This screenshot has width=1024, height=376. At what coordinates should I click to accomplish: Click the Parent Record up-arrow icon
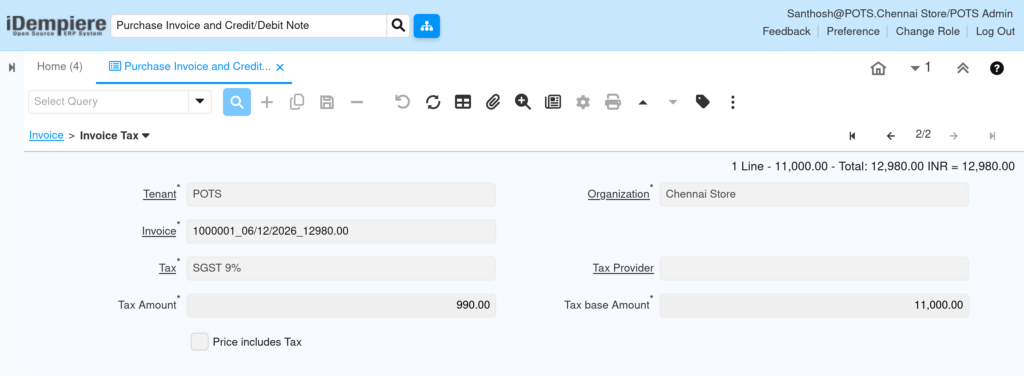click(643, 102)
